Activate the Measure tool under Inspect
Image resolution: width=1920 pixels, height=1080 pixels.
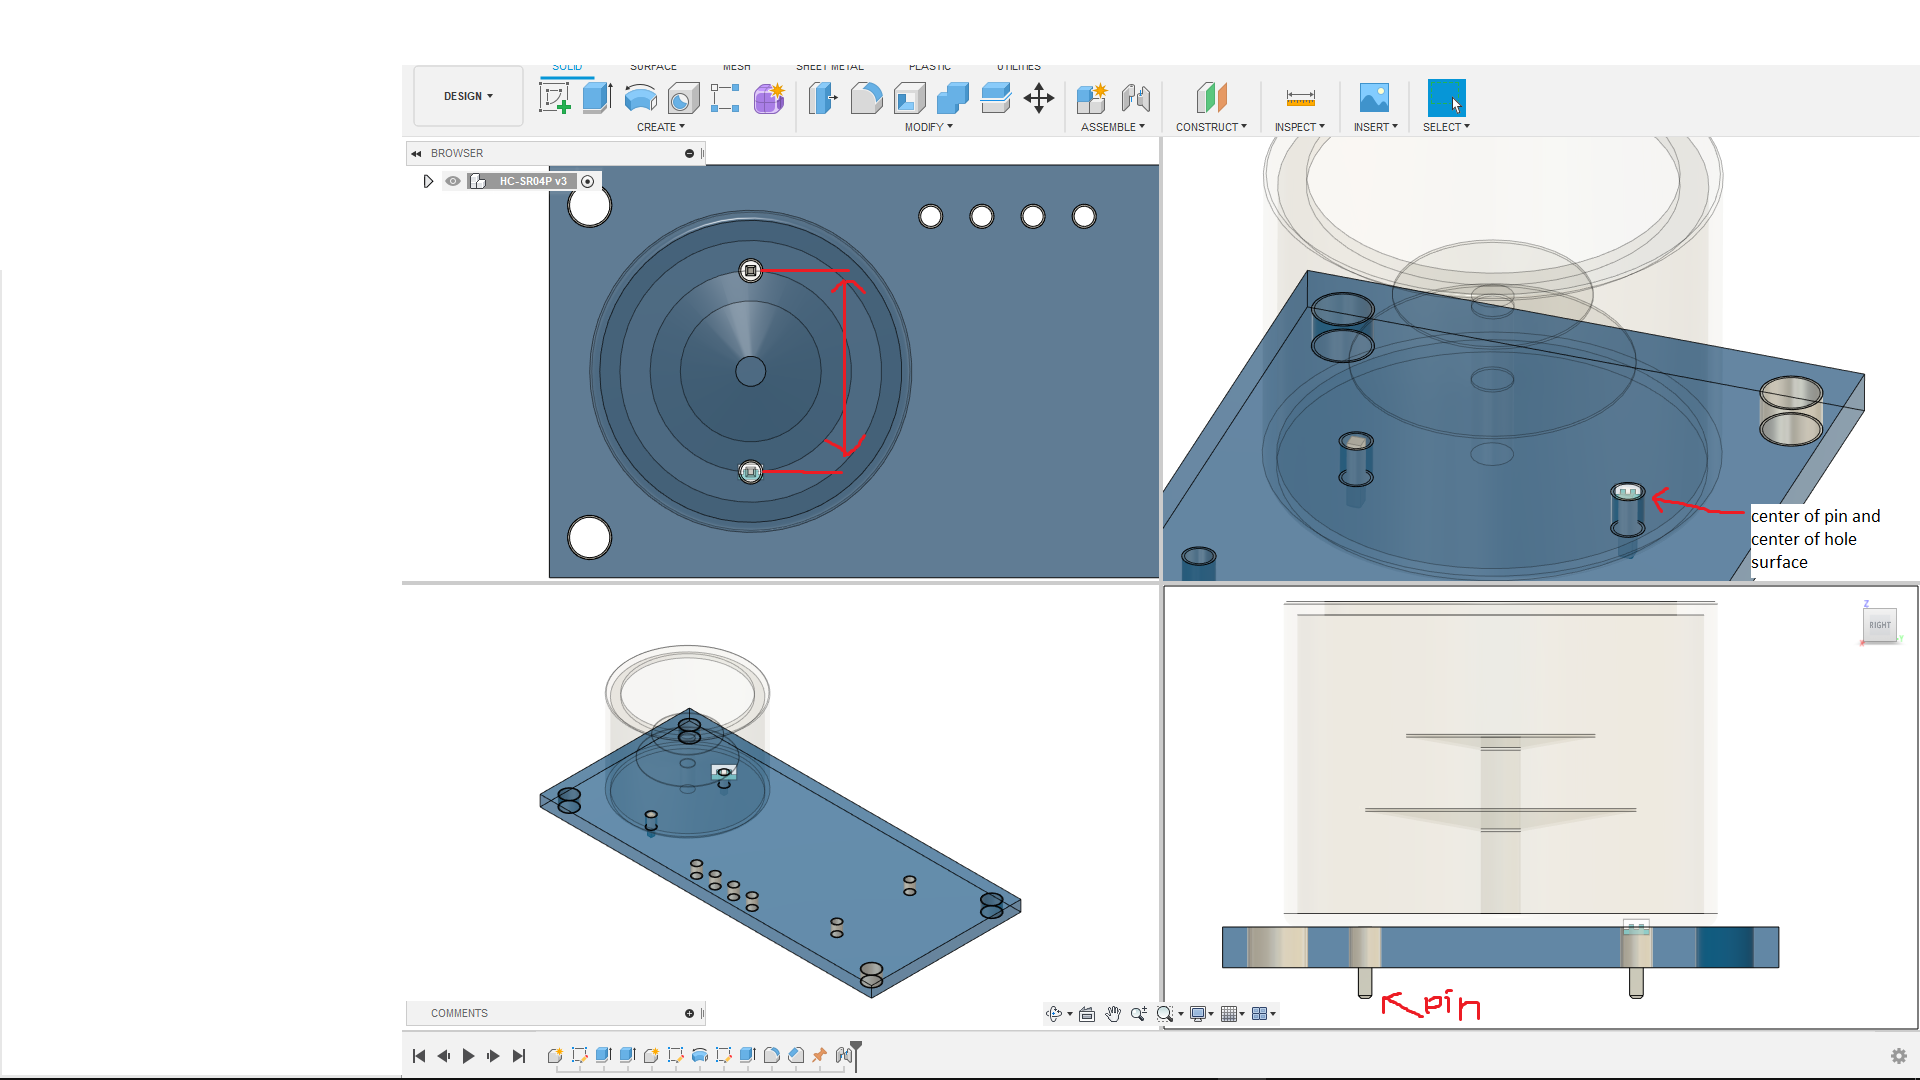click(x=1300, y=97)
